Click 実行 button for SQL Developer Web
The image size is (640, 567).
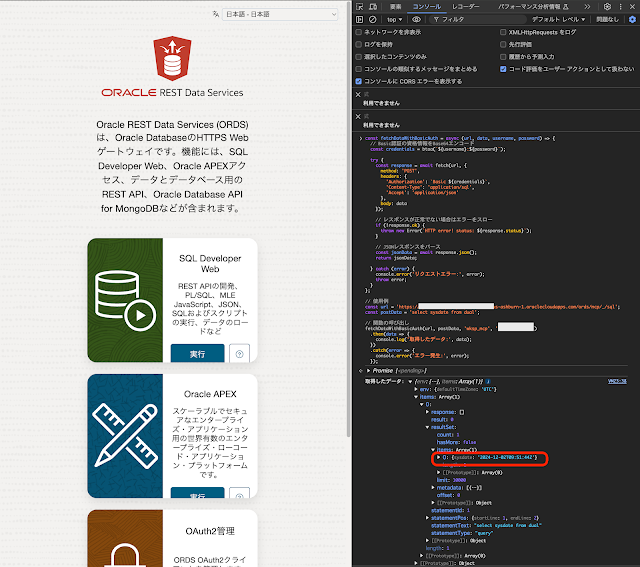tap(198, 354)
